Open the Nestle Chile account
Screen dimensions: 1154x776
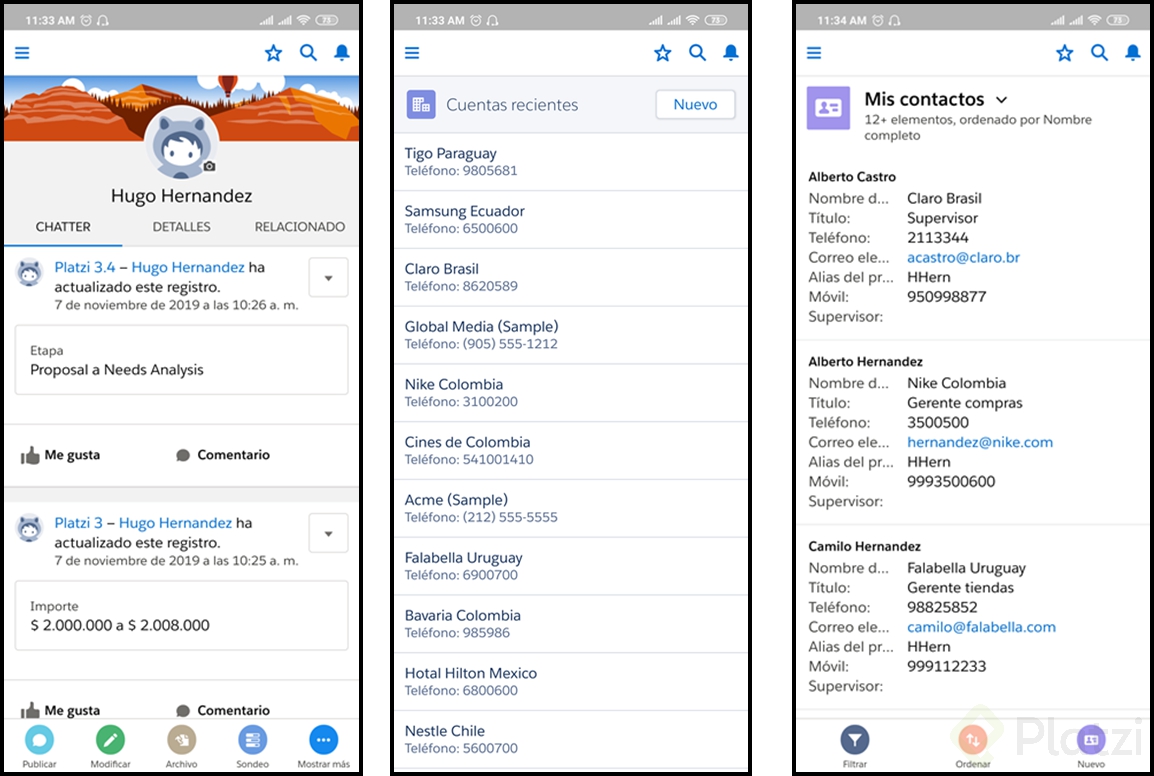[x=570, y=740]
